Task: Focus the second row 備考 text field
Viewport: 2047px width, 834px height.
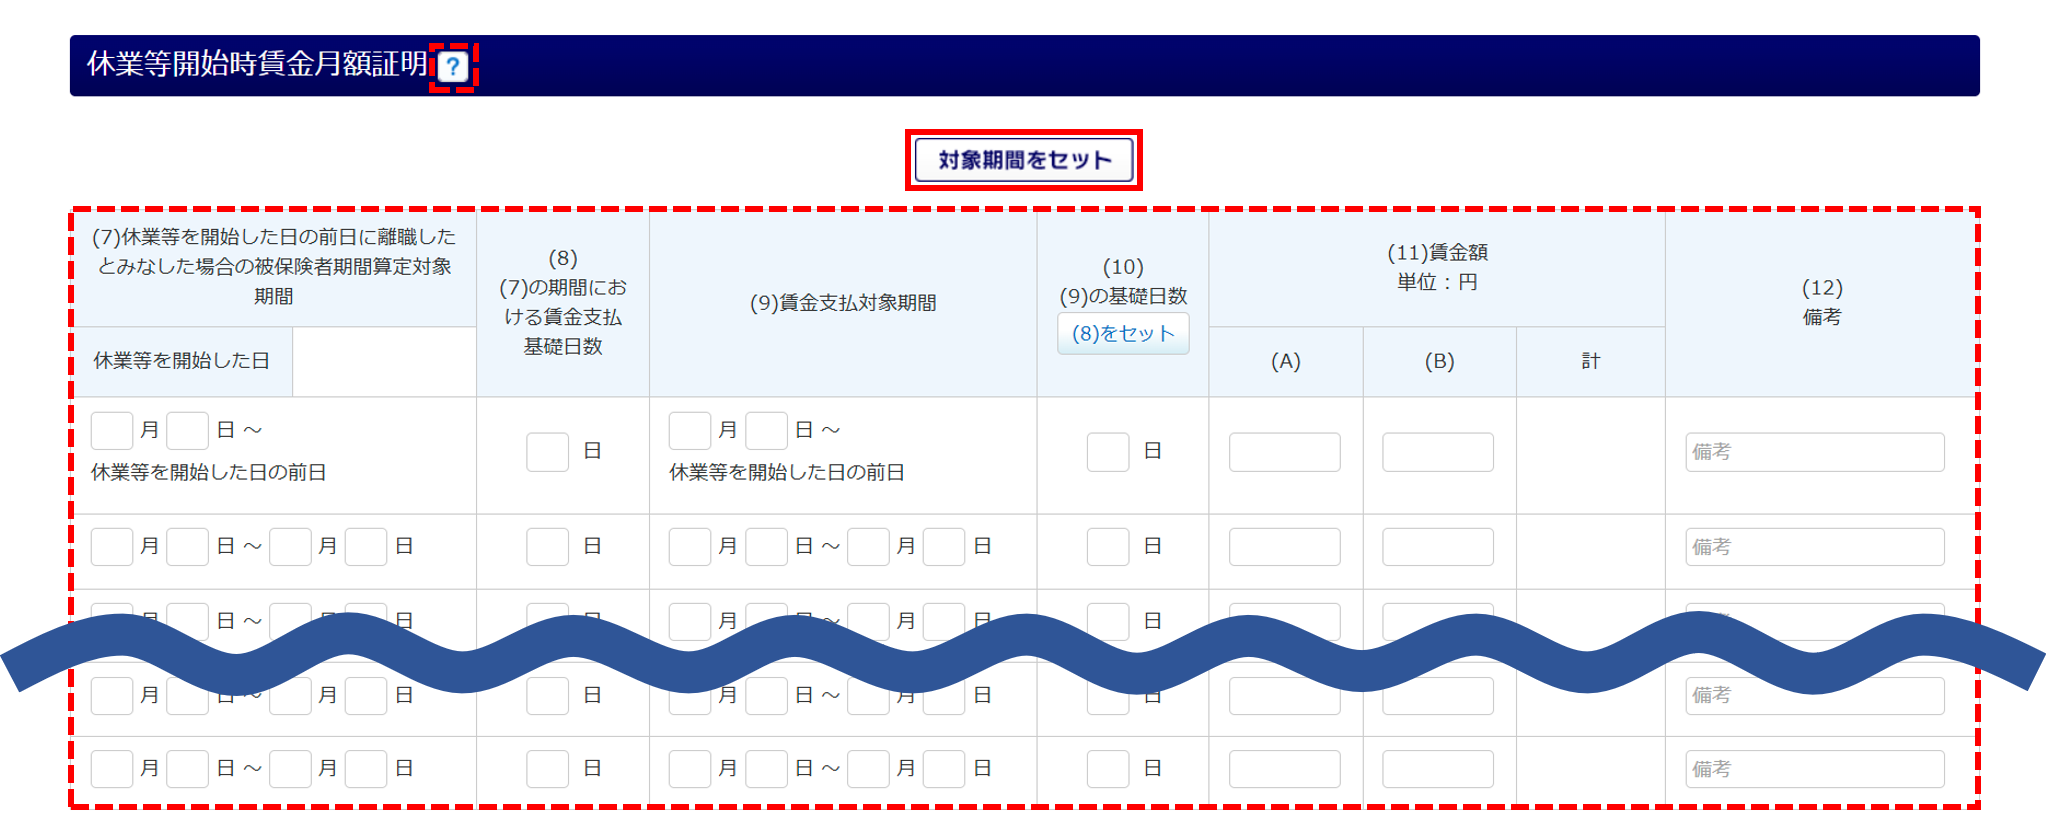Action: point(1814,547)
